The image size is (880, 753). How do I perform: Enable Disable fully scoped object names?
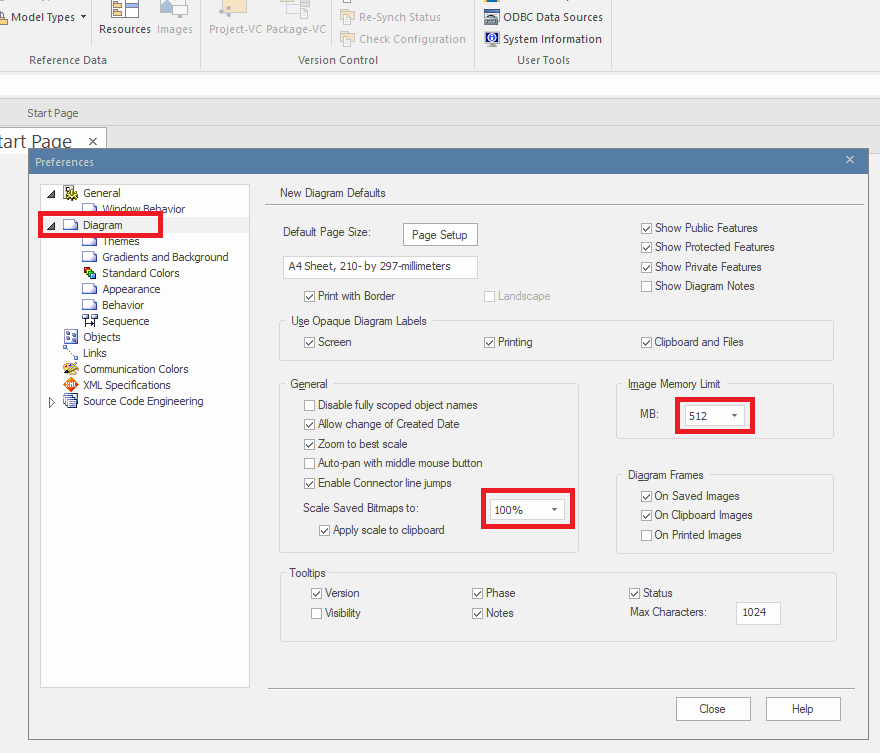point(309,405)
